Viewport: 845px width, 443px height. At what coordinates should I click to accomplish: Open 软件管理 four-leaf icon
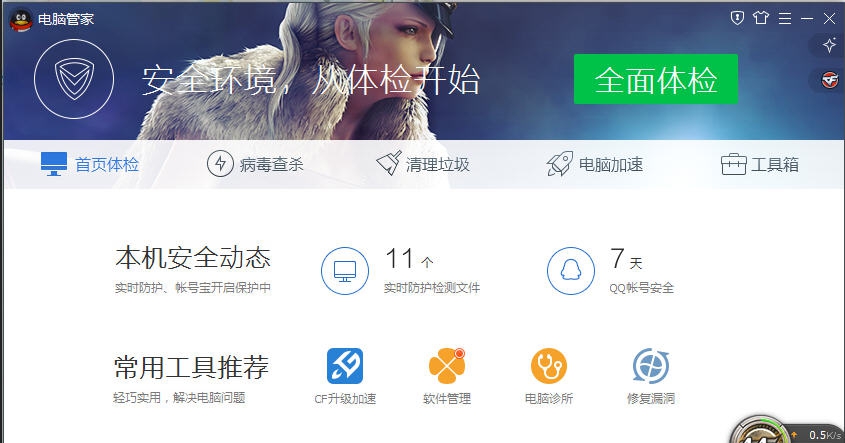447,365
